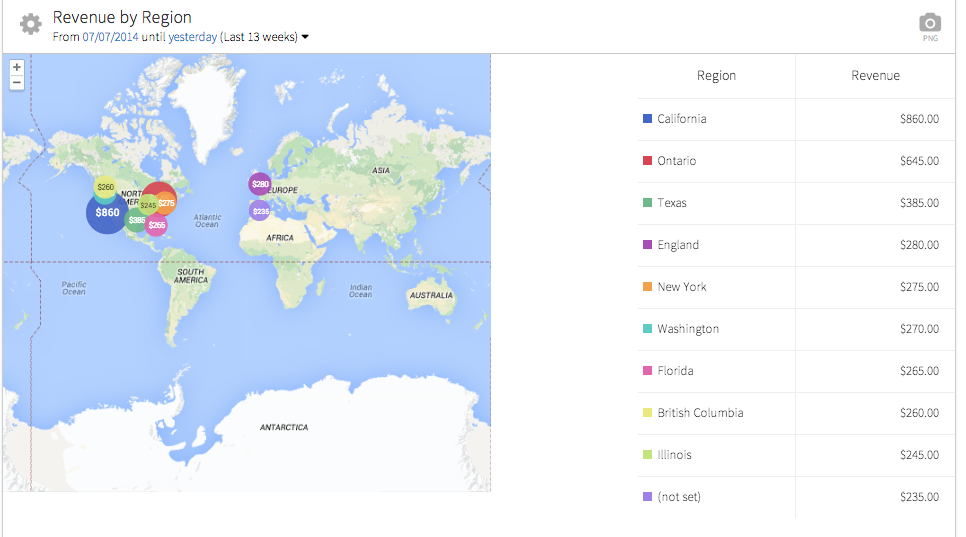The height and width of the screenshot is (537, 966).
Task: Click the $860 California bubble
Action: pos(107,212)
